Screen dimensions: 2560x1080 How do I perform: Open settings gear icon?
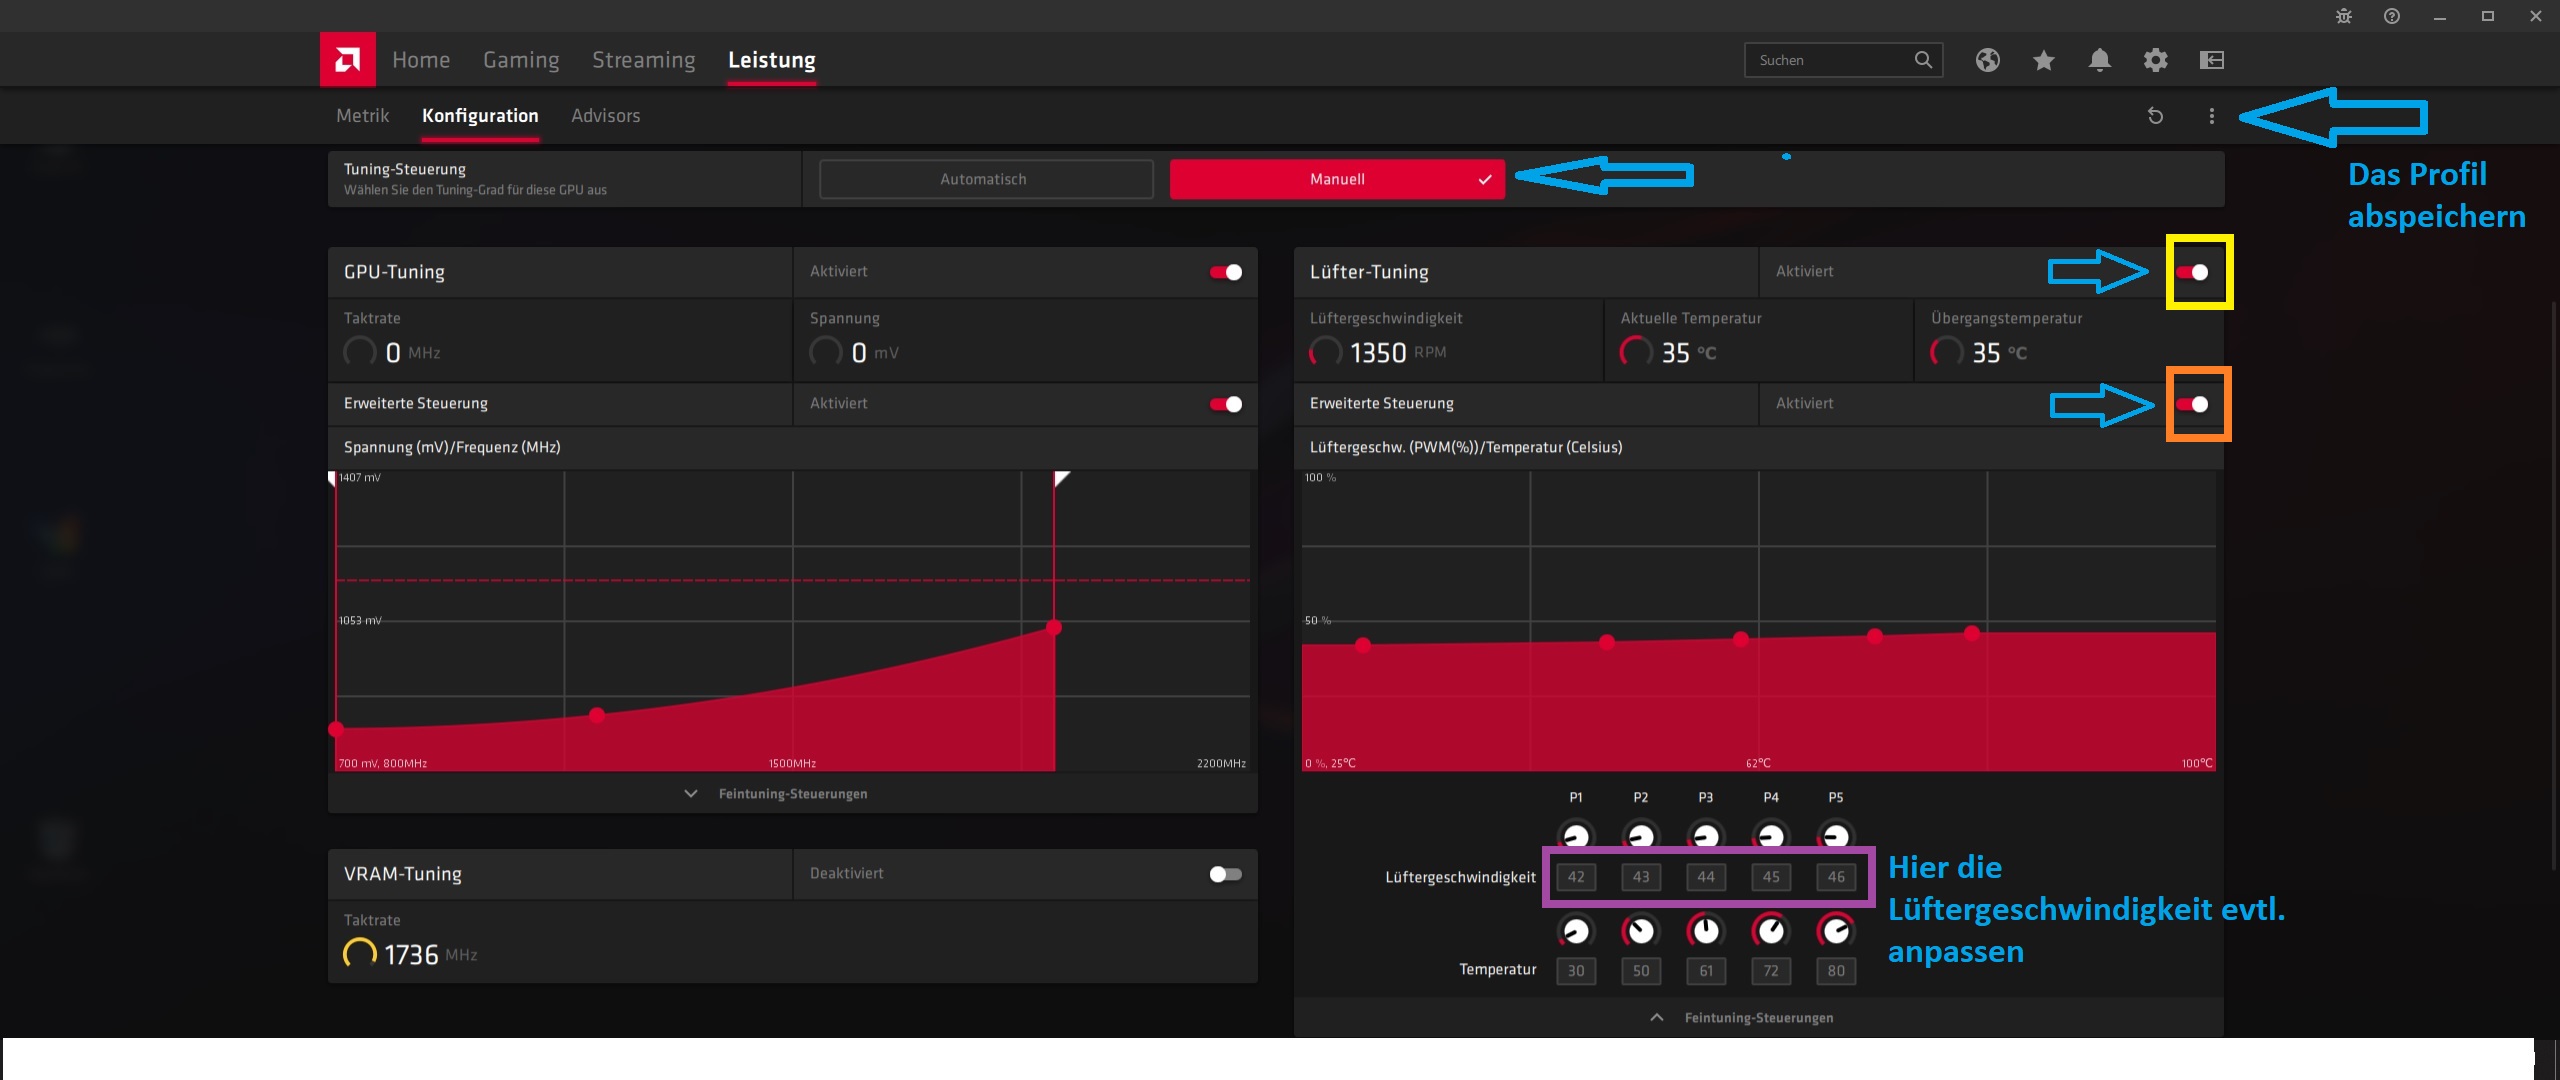coord(2155,60)
